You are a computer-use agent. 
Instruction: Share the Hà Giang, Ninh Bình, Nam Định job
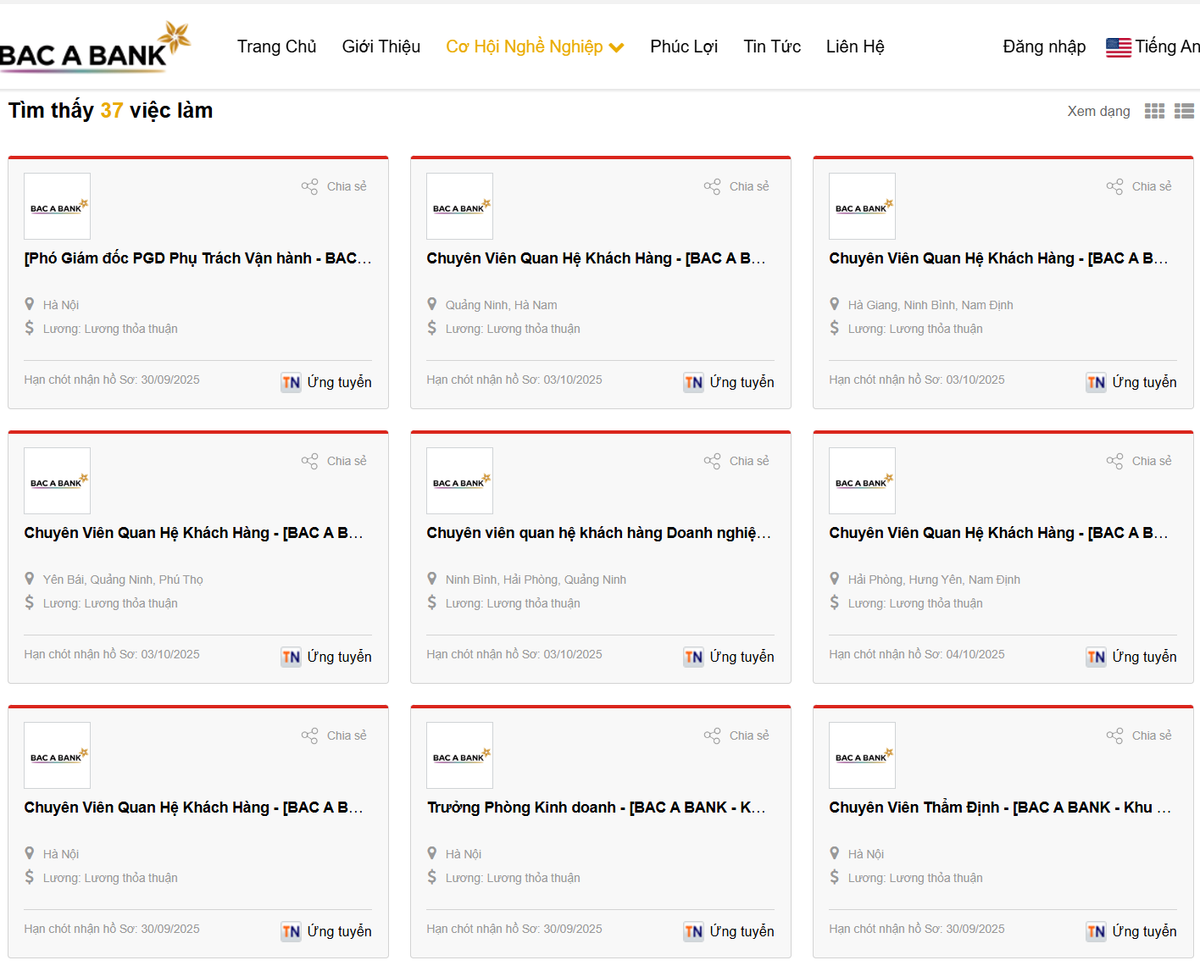[1140, 186]
